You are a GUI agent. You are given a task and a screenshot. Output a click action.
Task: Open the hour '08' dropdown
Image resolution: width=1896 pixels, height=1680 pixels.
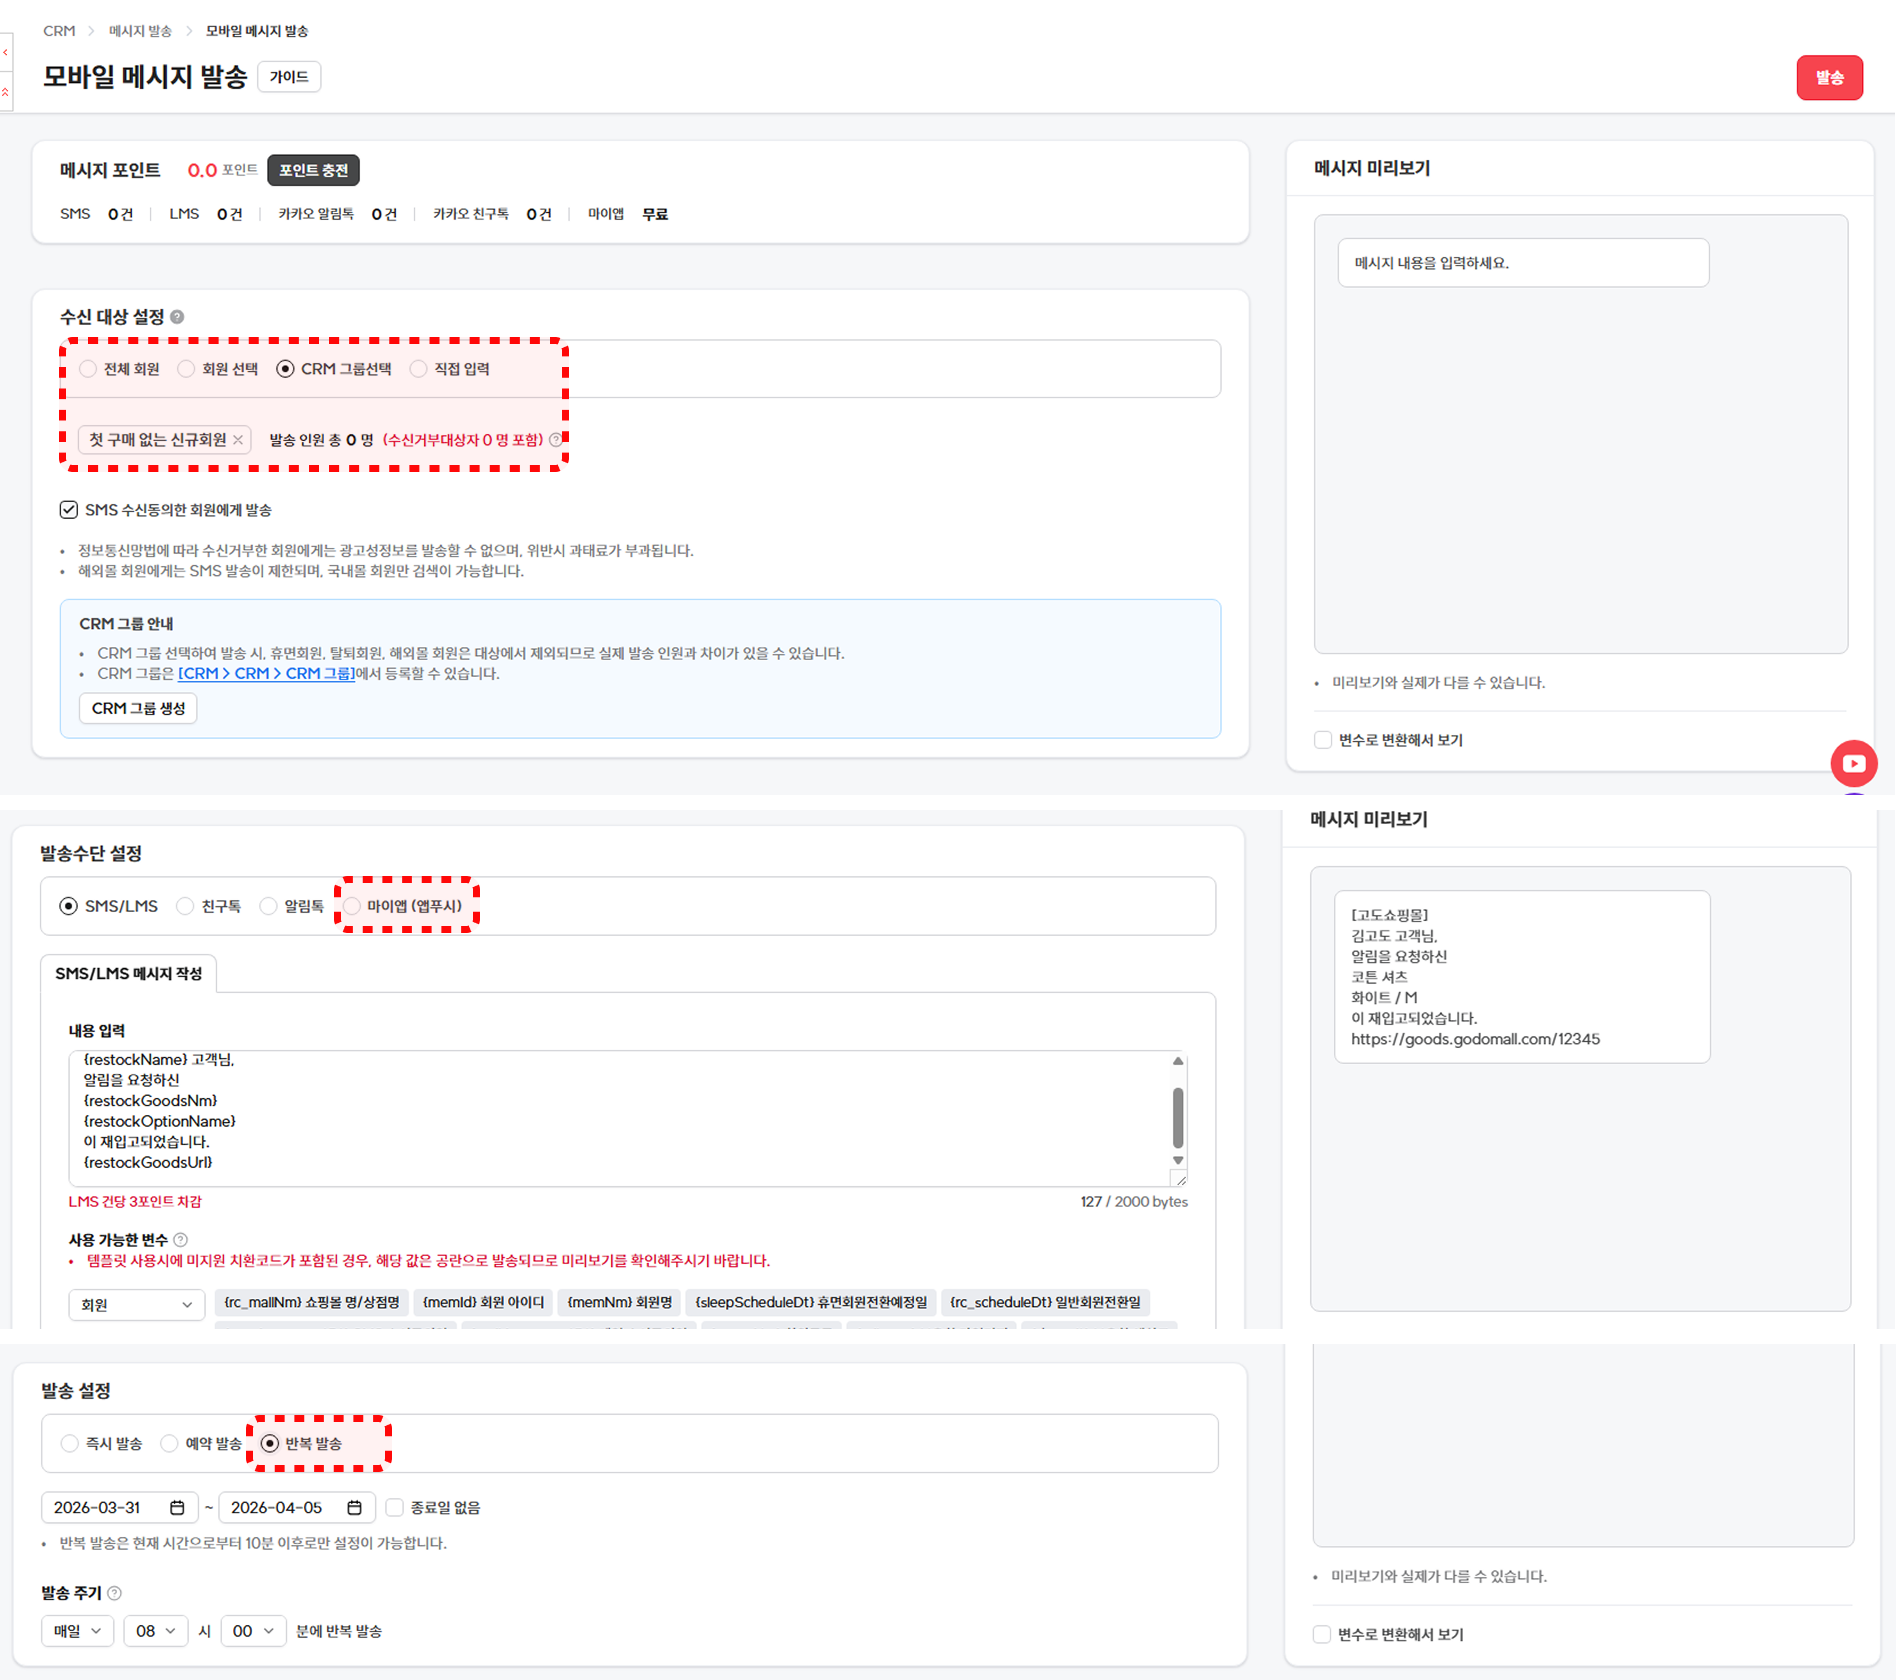pyautogui.click(x=155, y=1631)
